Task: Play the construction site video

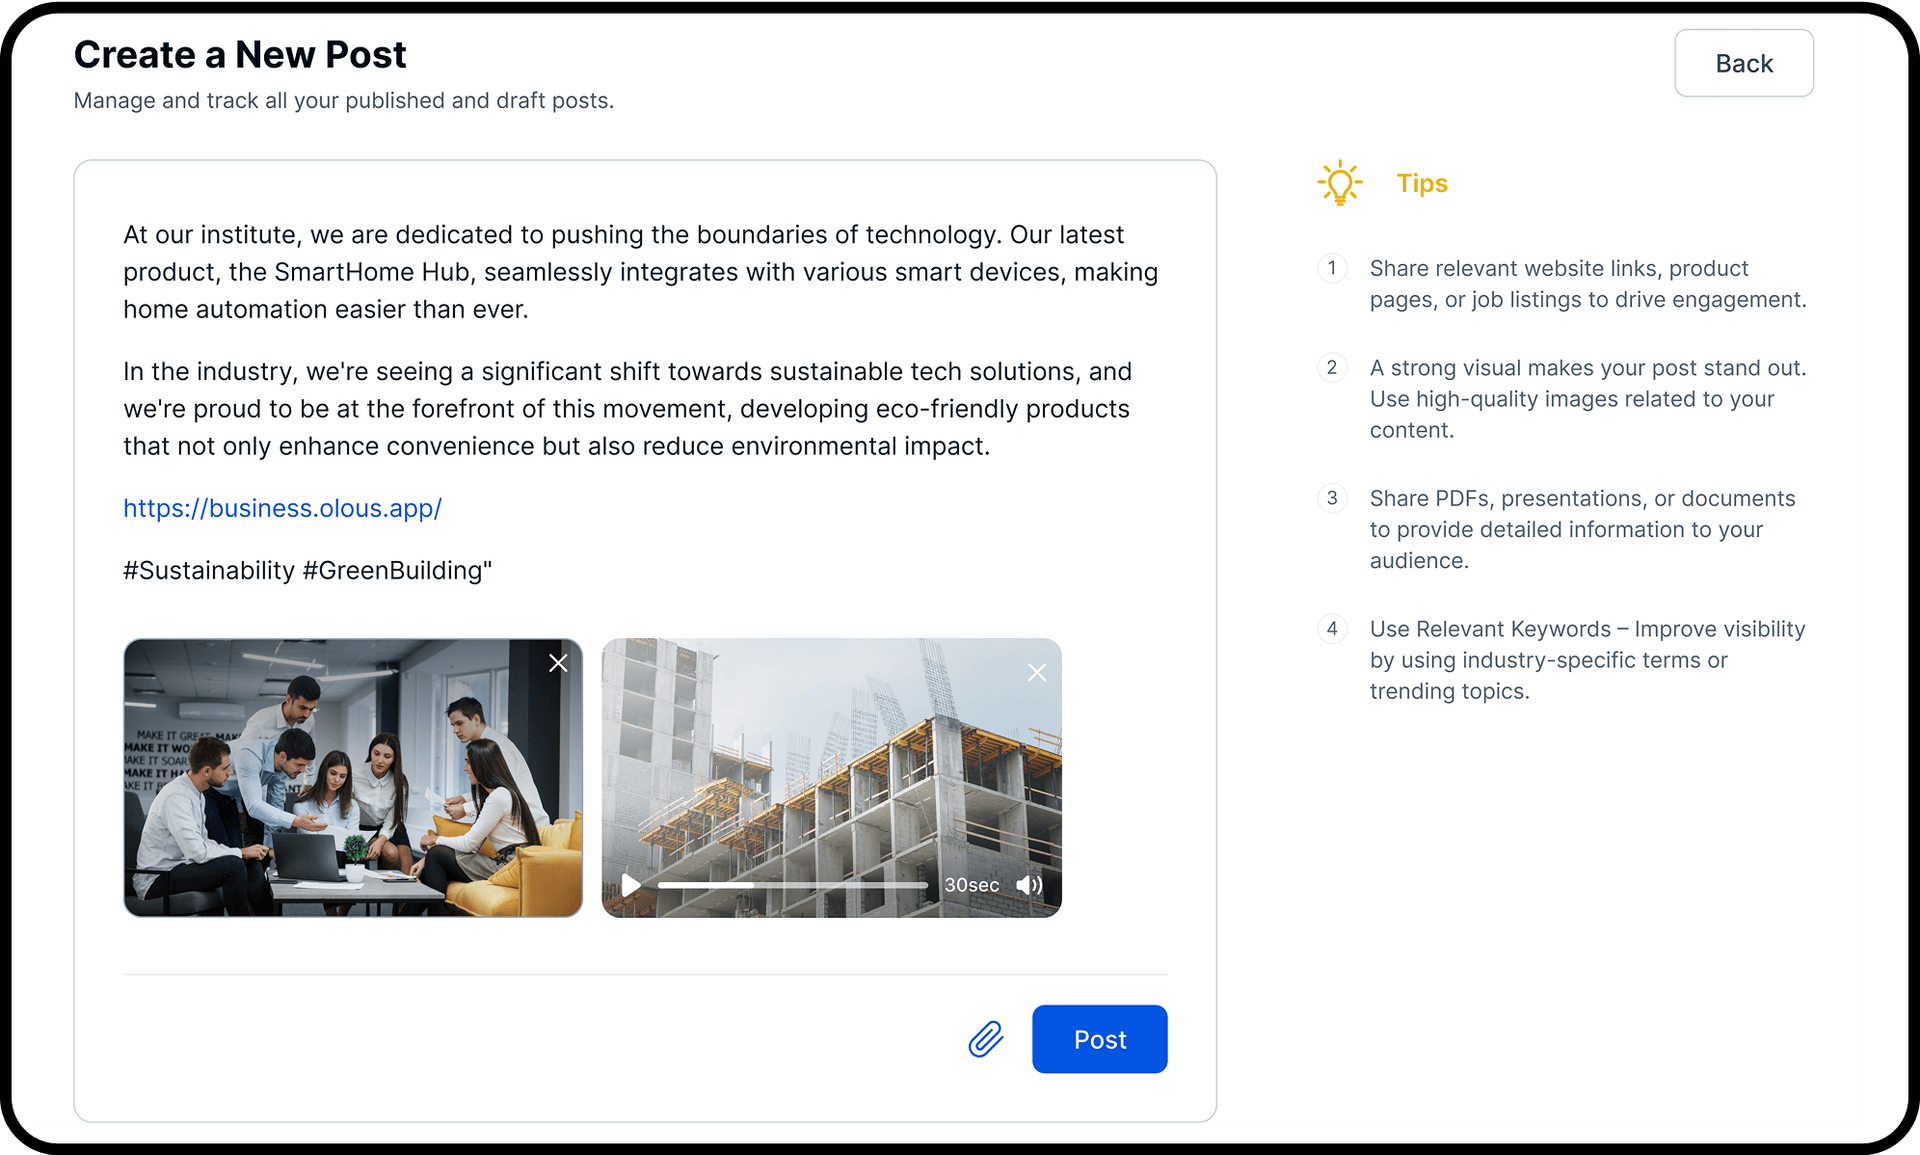Action: [x=630, y=885]
